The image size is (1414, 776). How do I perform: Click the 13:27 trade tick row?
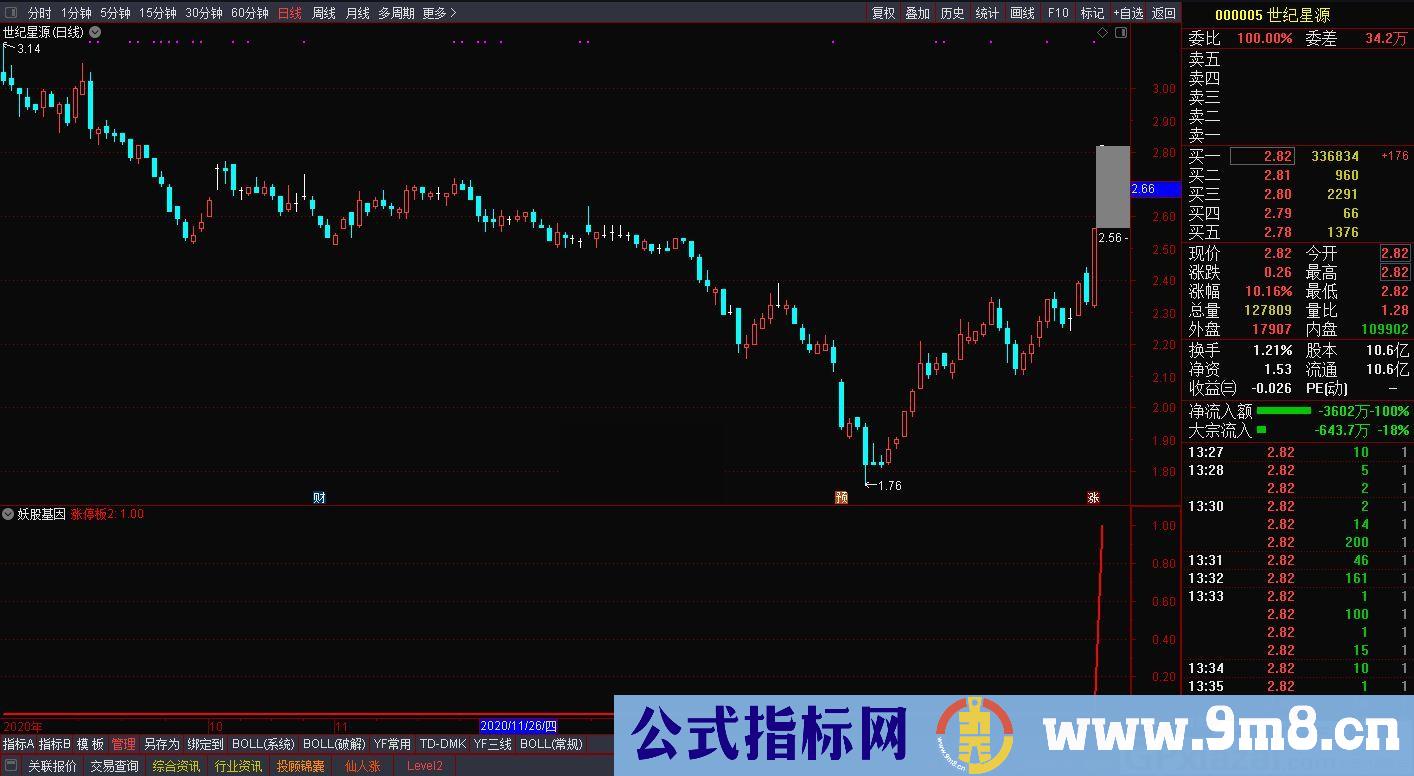pos(1297,452)
